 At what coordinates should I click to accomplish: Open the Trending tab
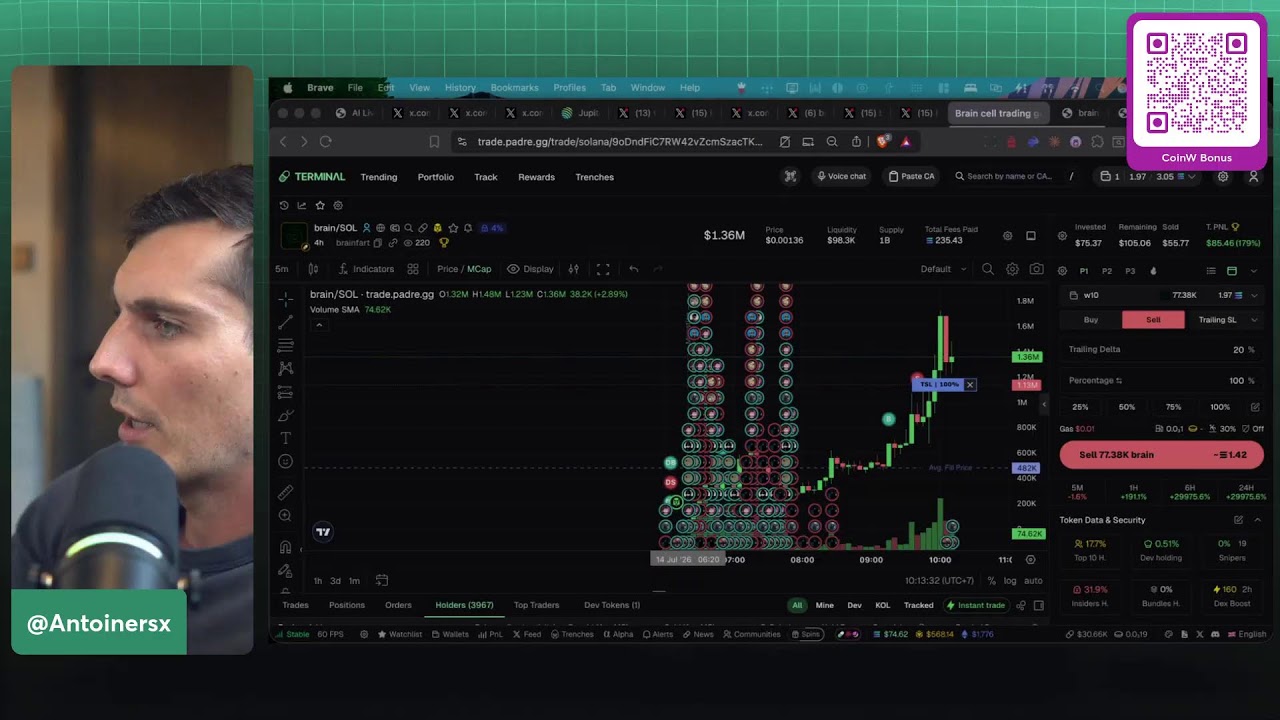379,177
